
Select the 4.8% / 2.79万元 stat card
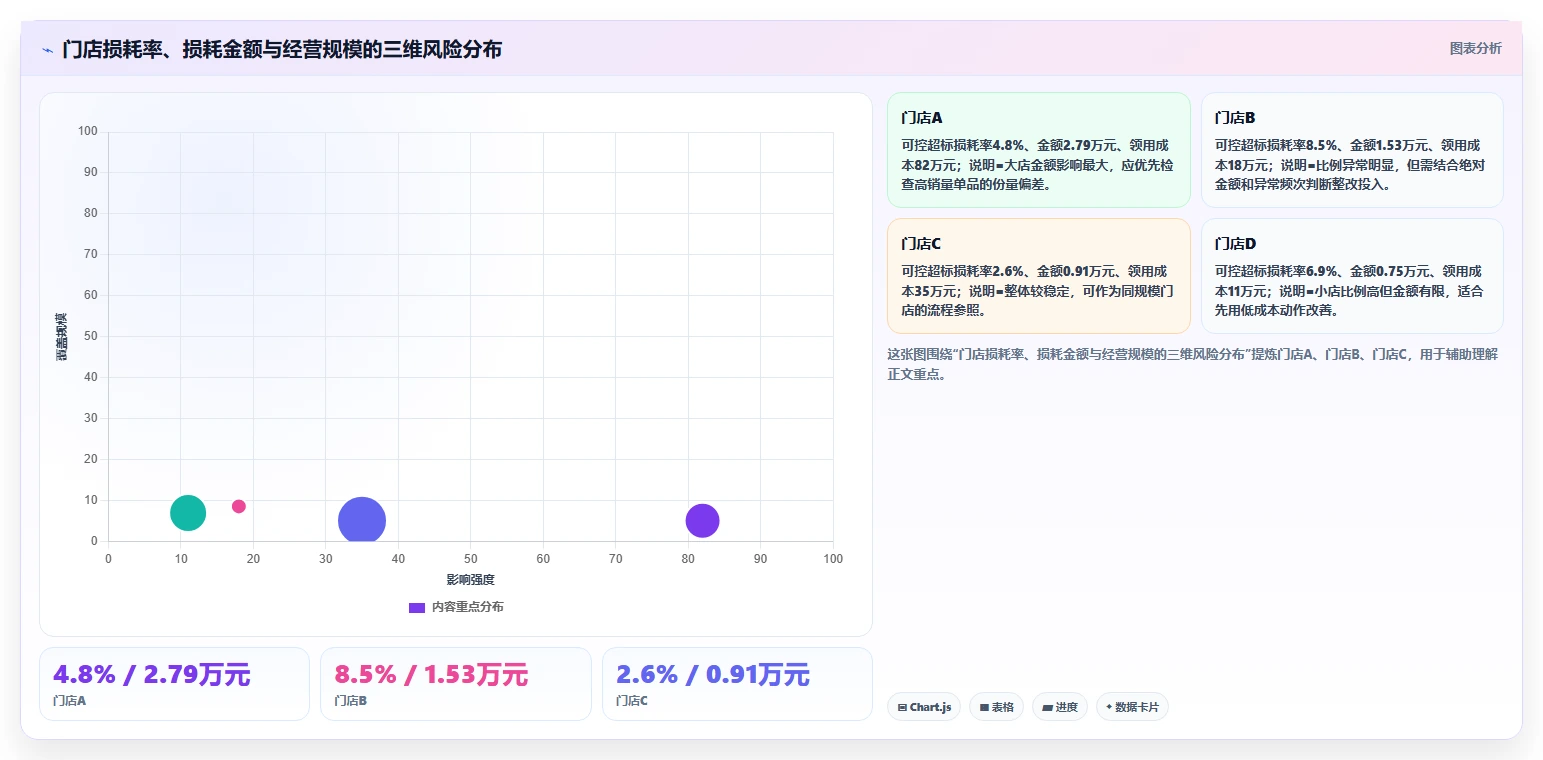[174, 684]
